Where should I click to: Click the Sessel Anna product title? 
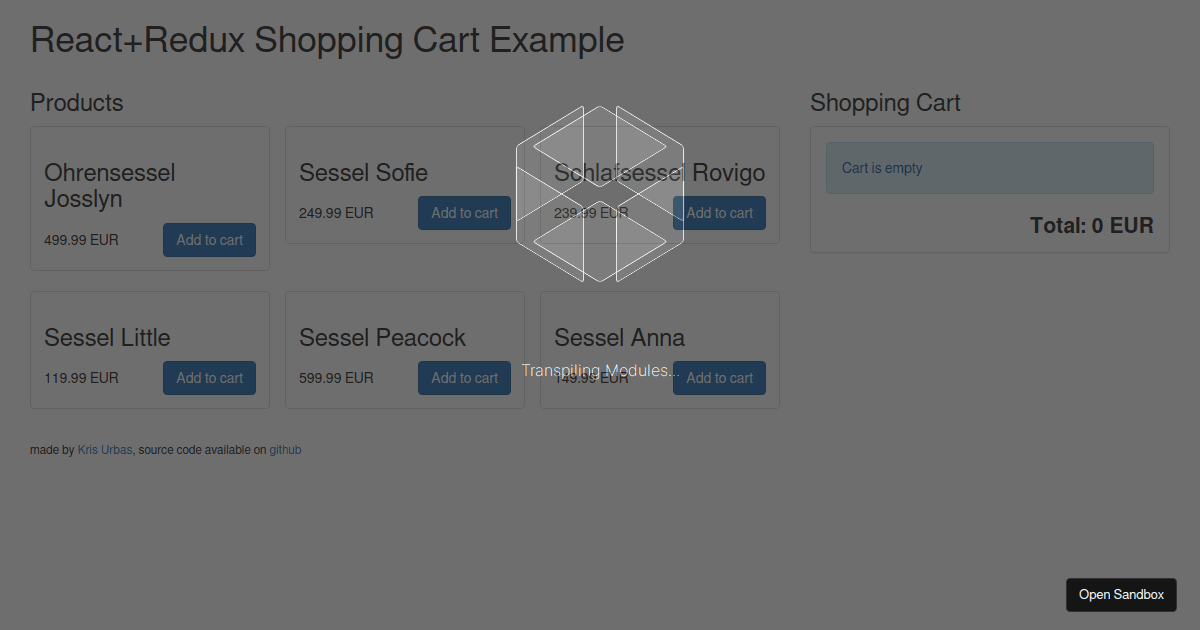619,338
